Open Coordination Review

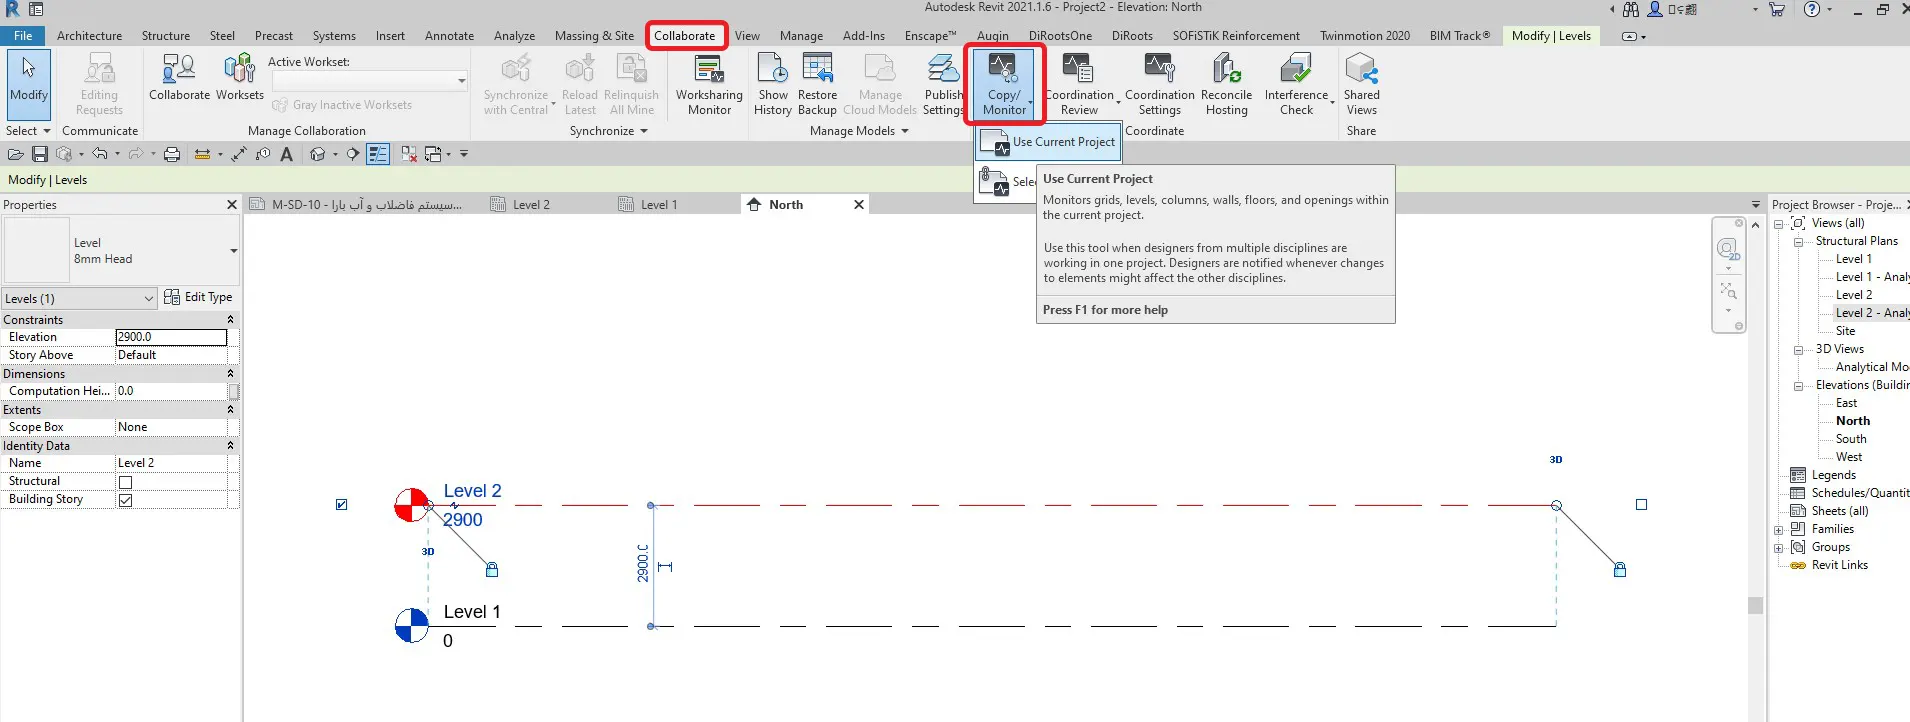(1079, 85)
